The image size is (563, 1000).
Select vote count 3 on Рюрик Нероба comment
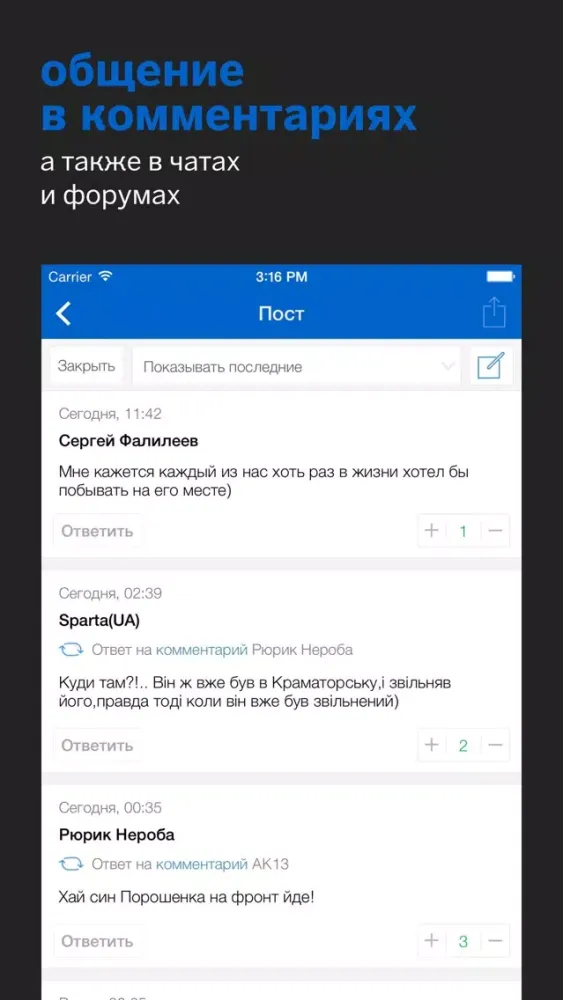tap(464, 941)
